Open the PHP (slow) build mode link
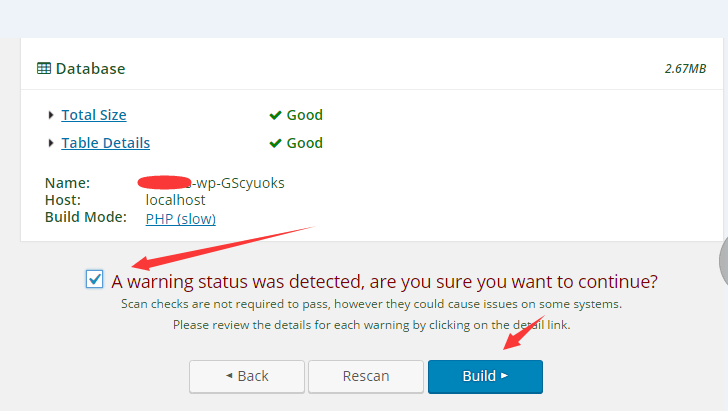 [x=181, y=219]
